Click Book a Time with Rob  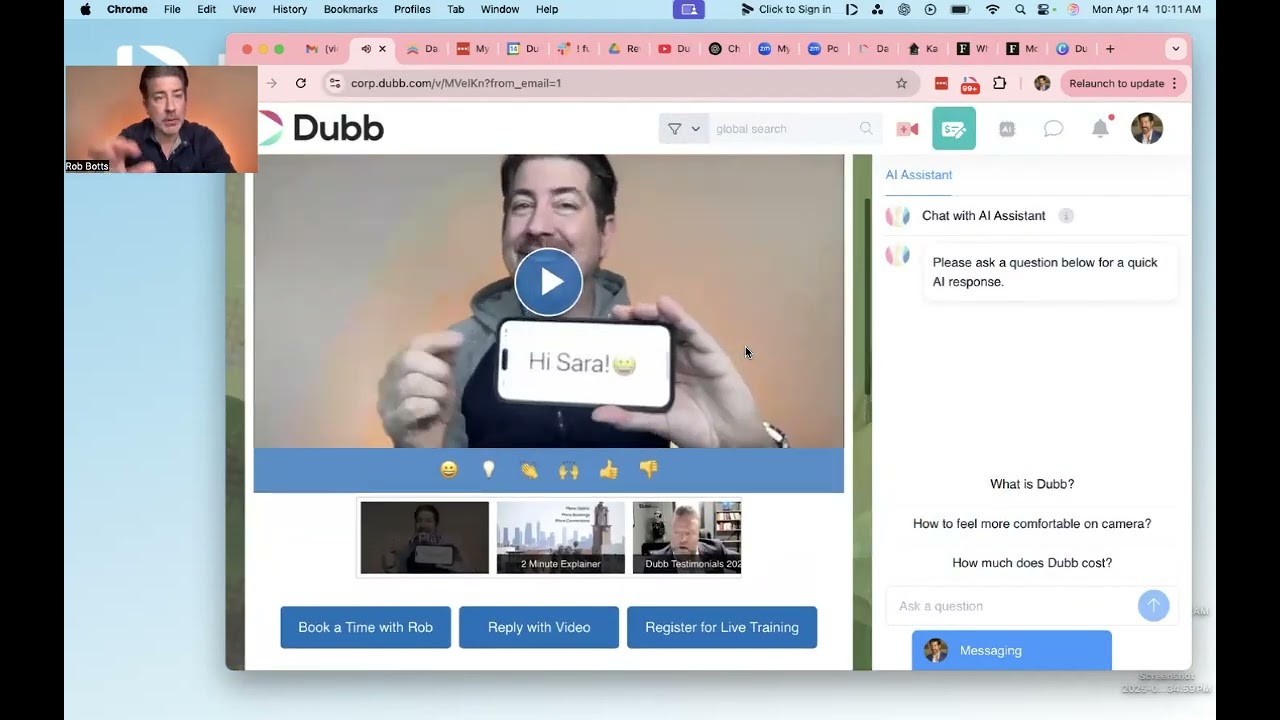coord(365,627)
